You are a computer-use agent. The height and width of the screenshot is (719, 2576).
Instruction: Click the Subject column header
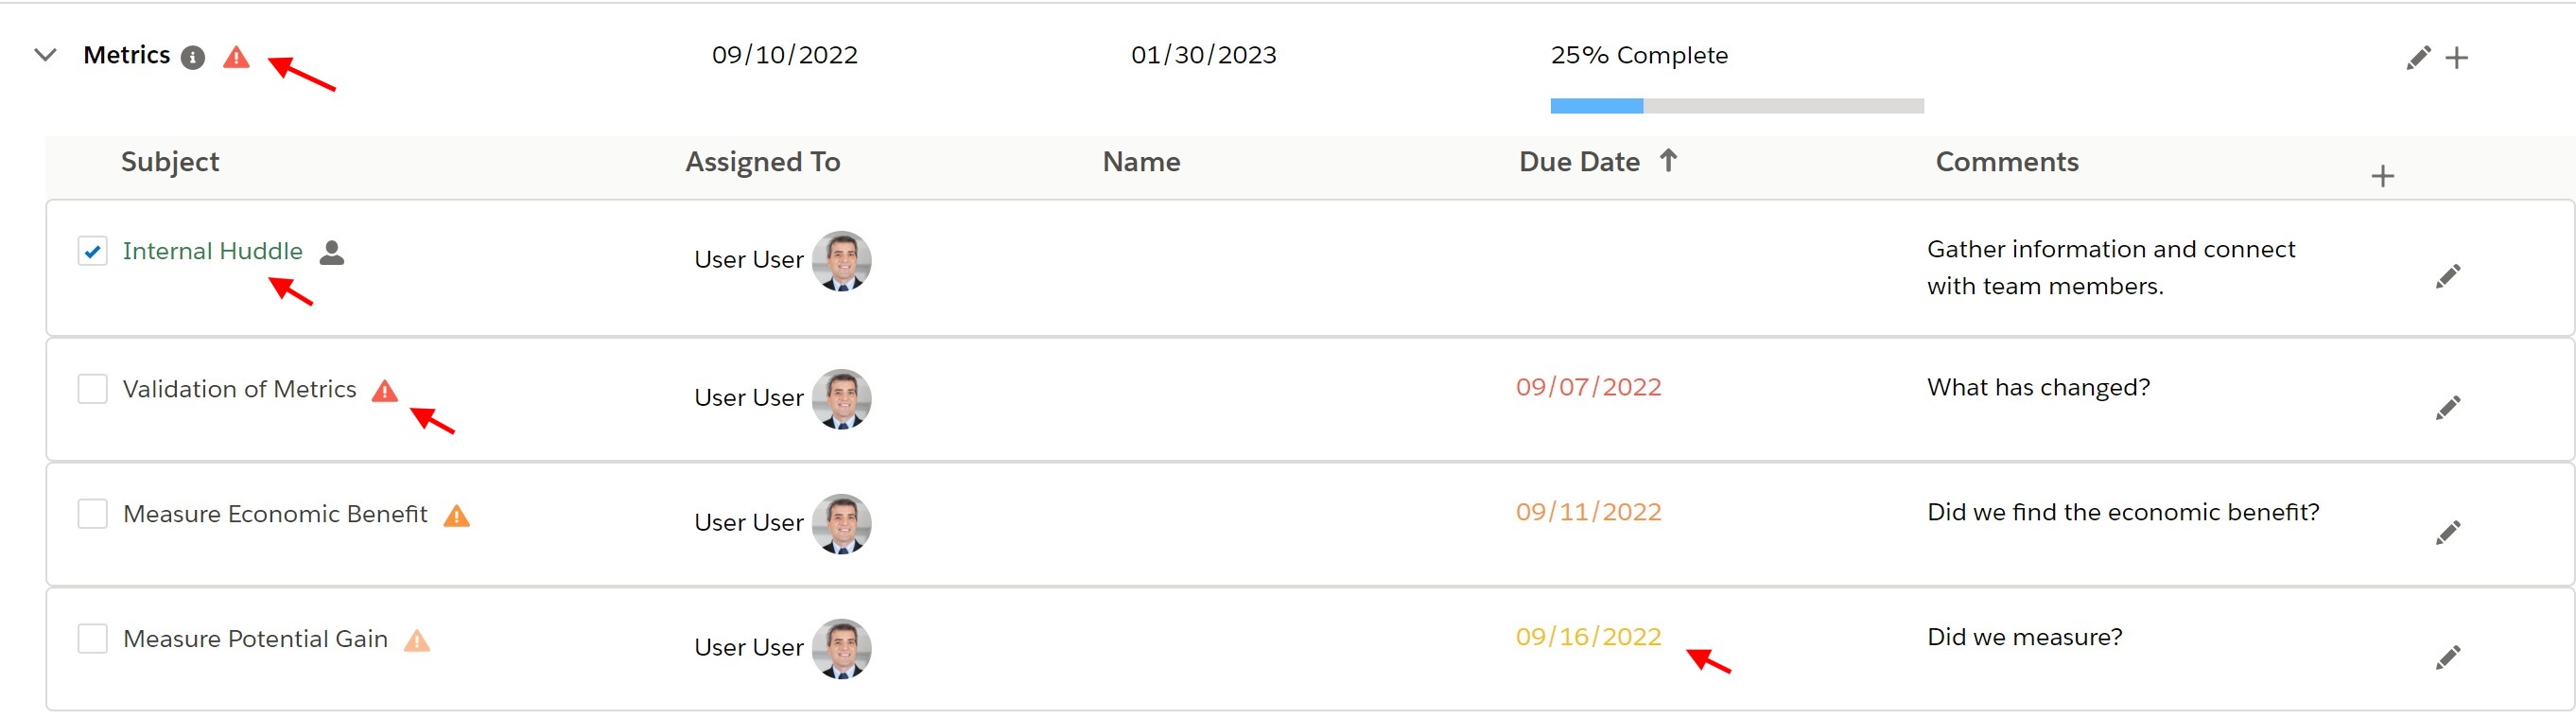click(x=170, y=162)
